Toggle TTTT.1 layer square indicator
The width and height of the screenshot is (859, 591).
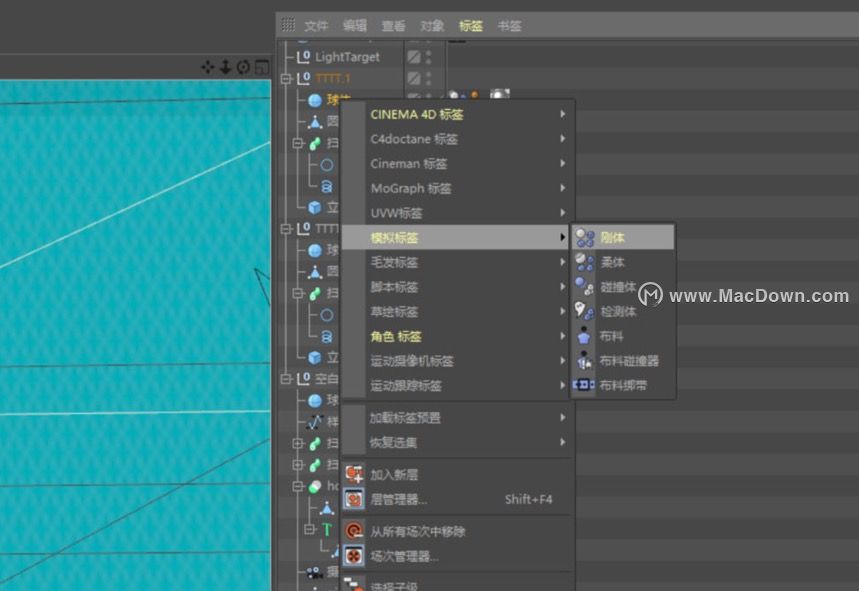pyautogui.click(x=414, y=78)
